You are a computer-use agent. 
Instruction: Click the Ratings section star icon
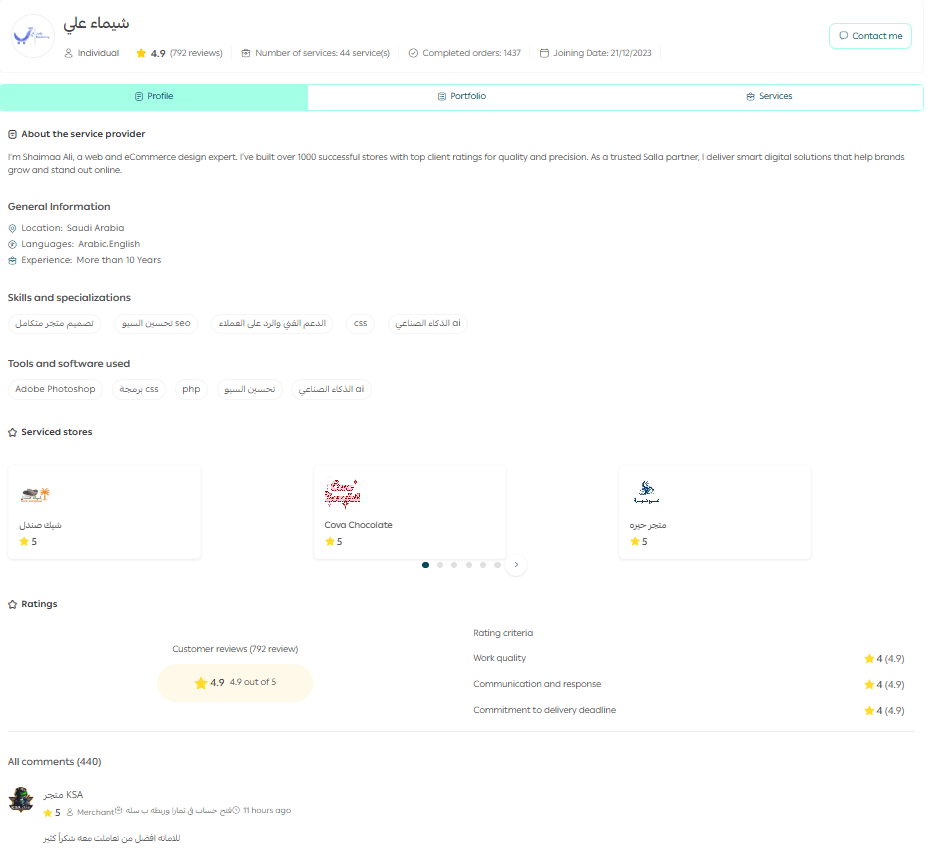click(x=12, y=605)
